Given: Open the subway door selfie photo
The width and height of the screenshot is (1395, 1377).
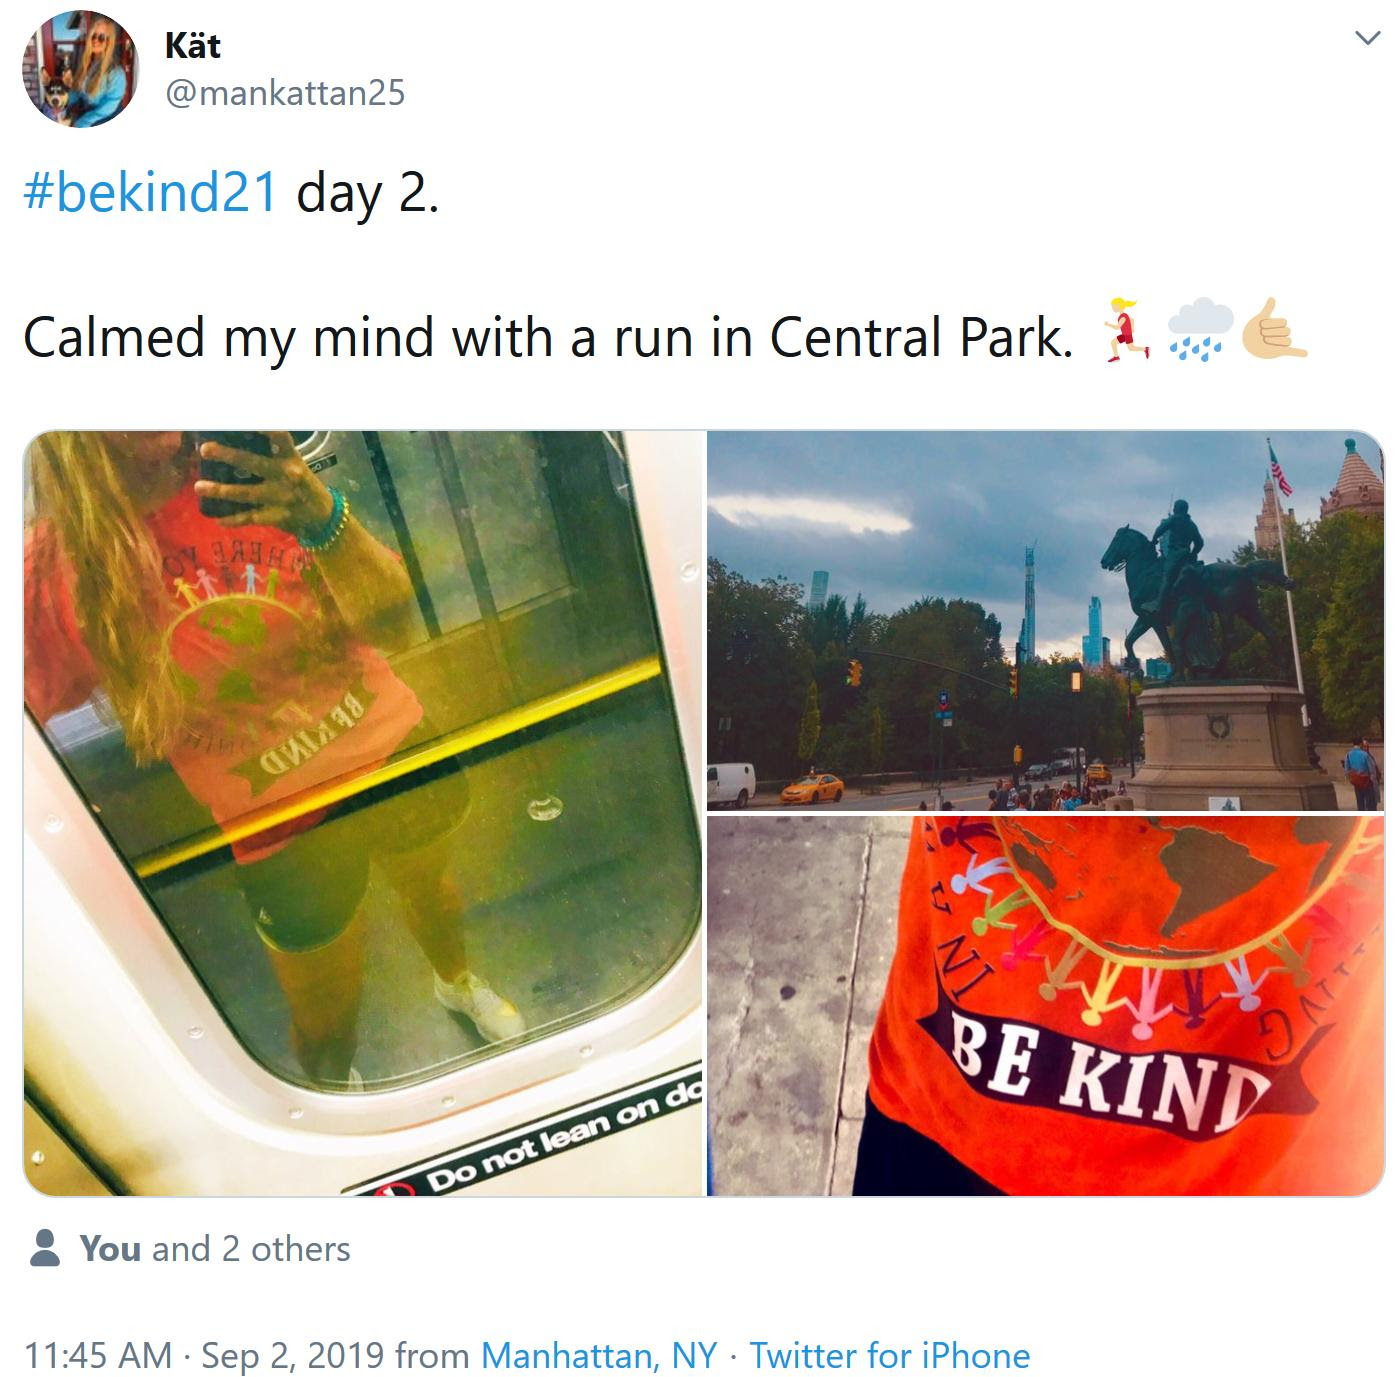Looking at the screenshot, I should tap(364, 813).
